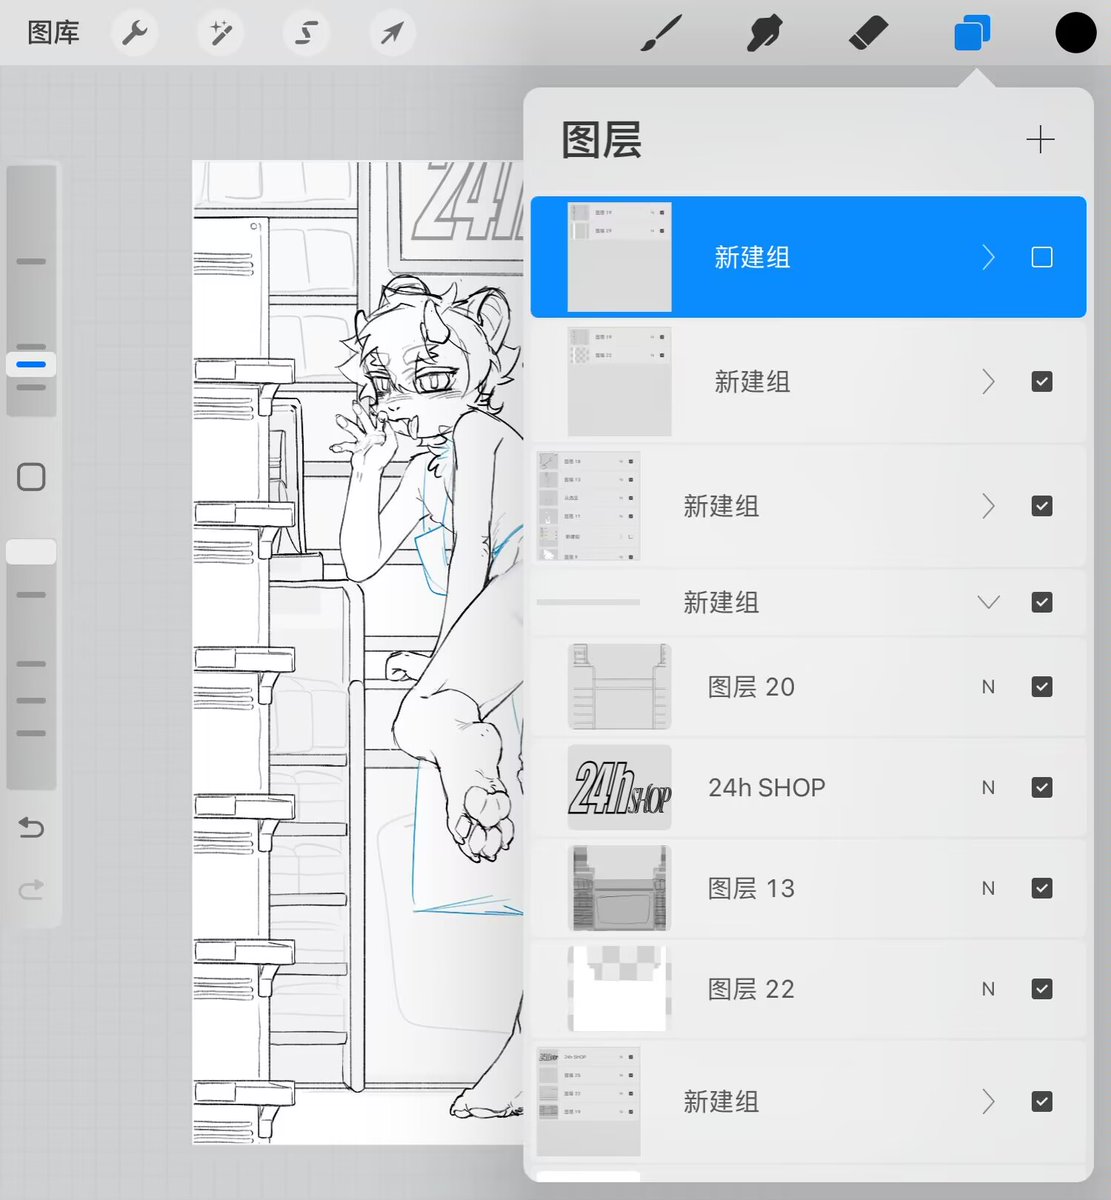Activate the Transform arrow tool
This screenshot has height=1200, width=1111.
(392, 33)
